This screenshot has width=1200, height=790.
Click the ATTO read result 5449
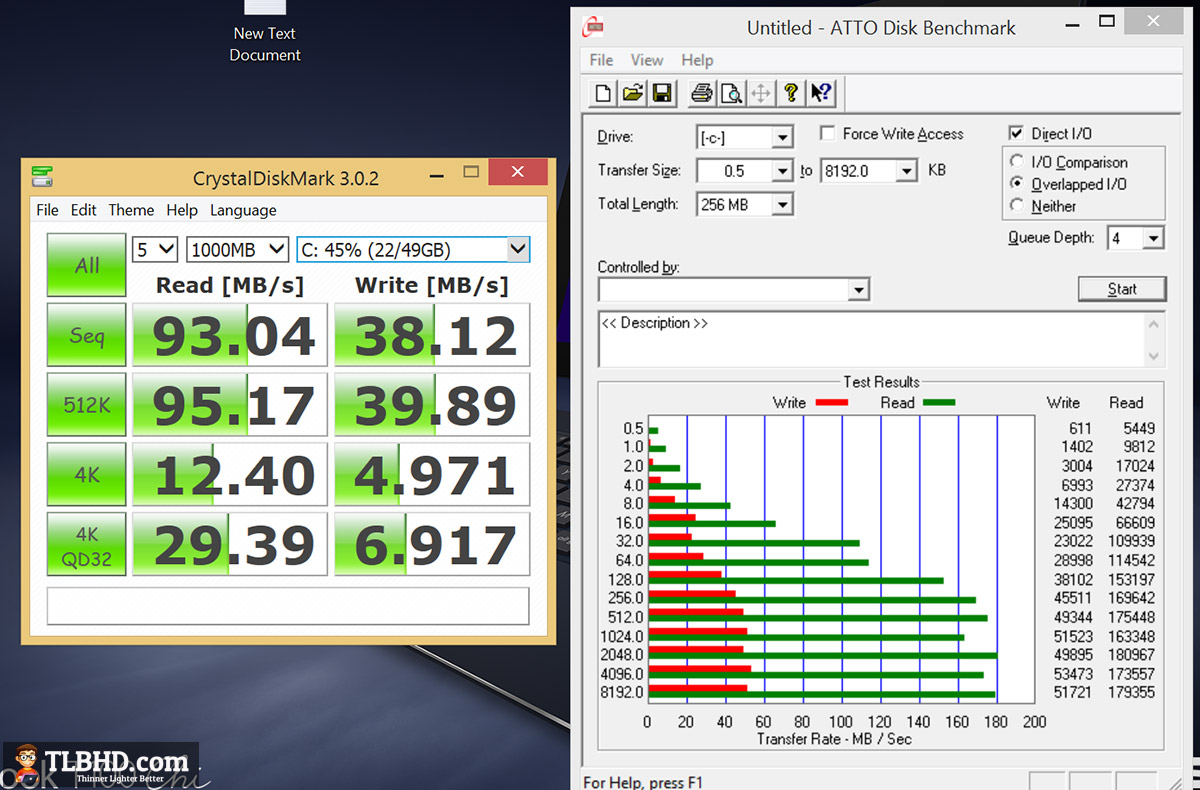tap(1138, 428)
